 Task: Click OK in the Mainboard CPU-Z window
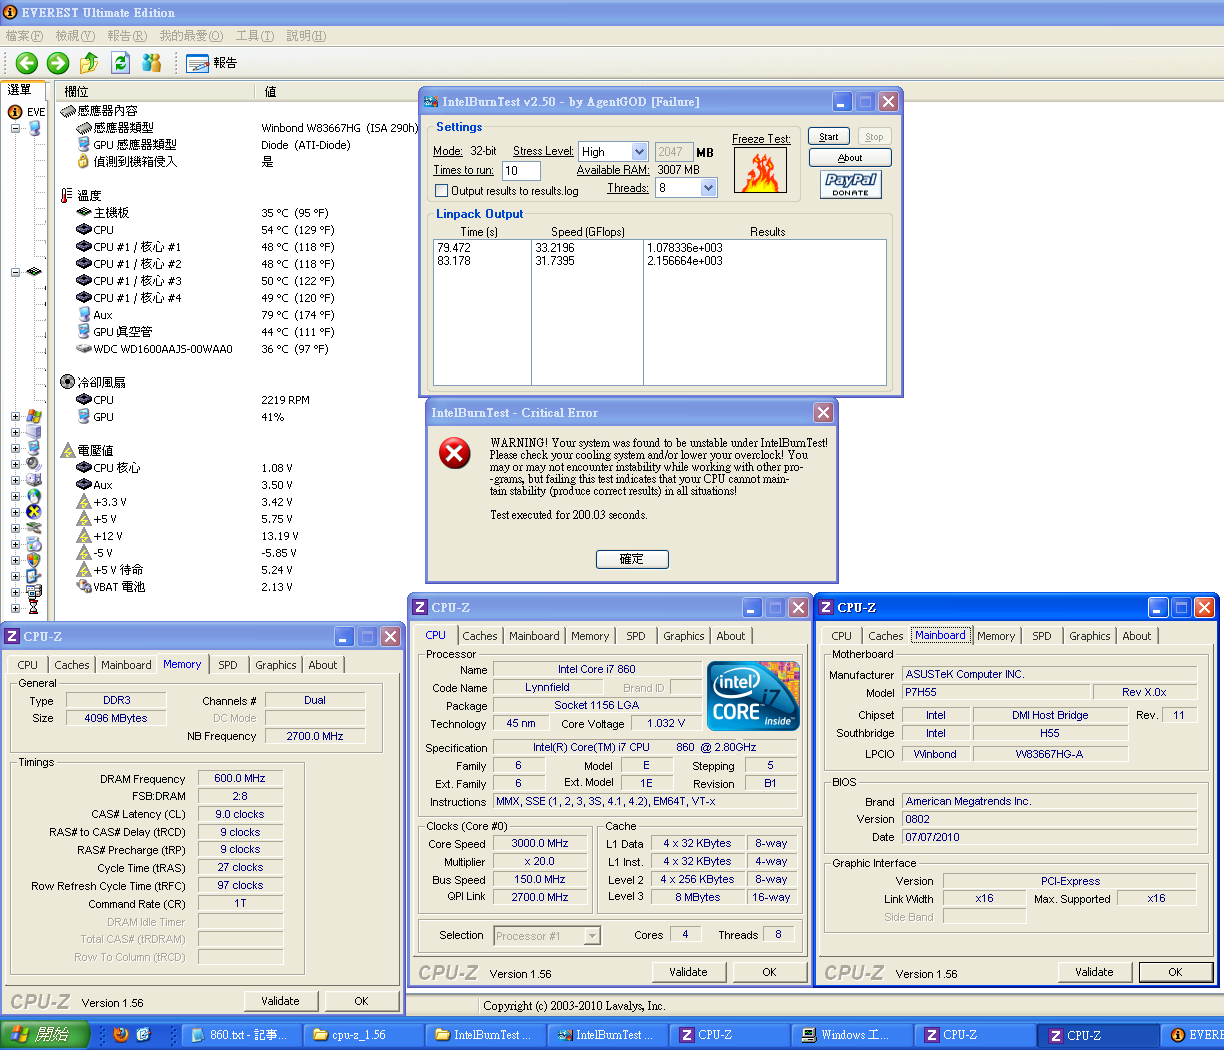point(1175,972)
